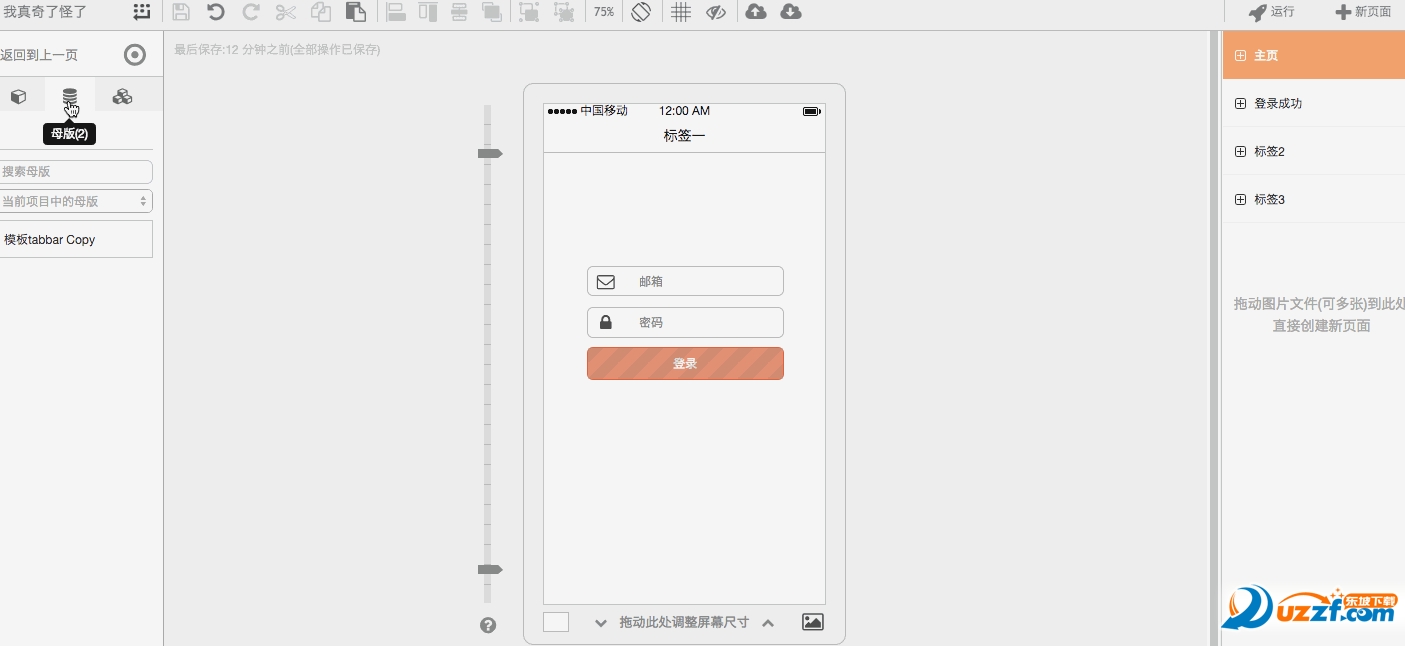This screenshot has width=1405, height=646.
Task: Switch to the multi-cube combos tab
Action: (x=122, y=96)
